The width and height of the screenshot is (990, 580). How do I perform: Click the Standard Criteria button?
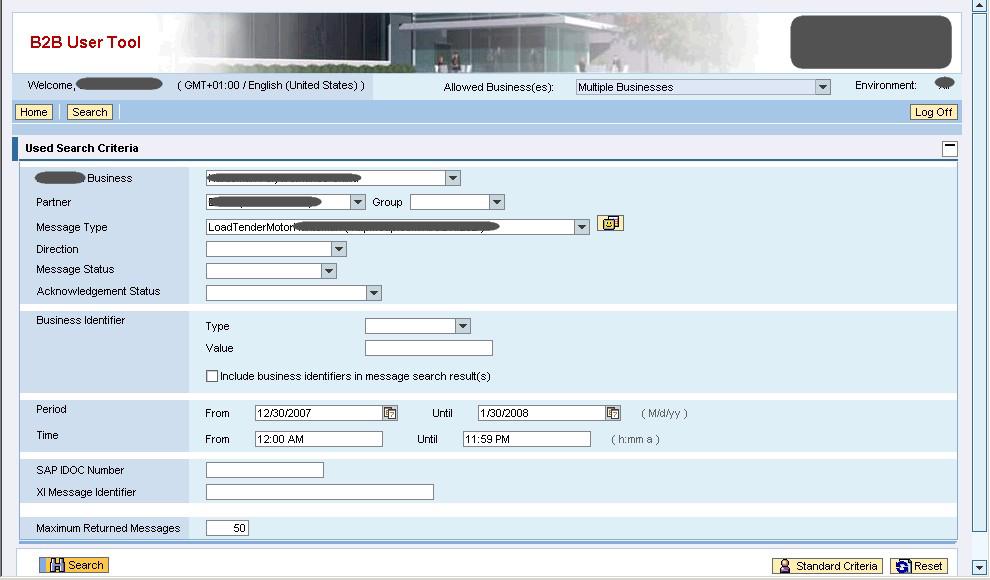828,566
